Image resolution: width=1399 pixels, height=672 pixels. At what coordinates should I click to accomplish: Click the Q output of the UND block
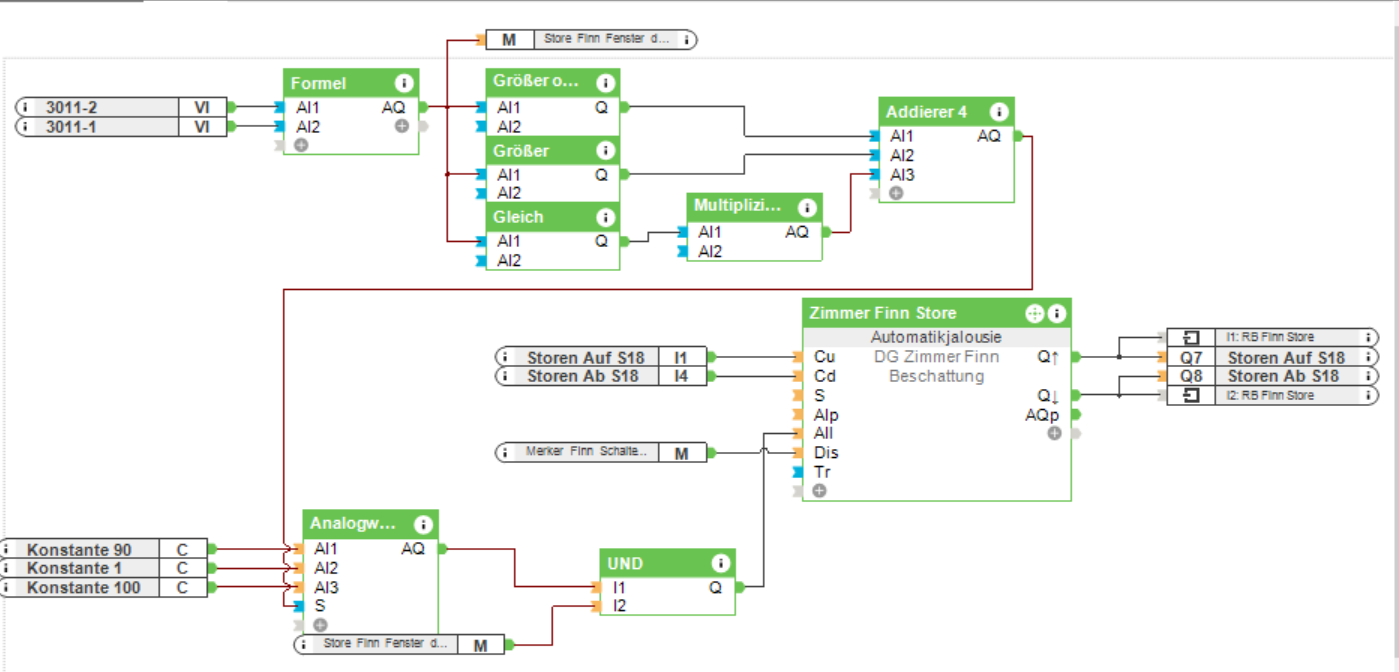coord(716,587)
